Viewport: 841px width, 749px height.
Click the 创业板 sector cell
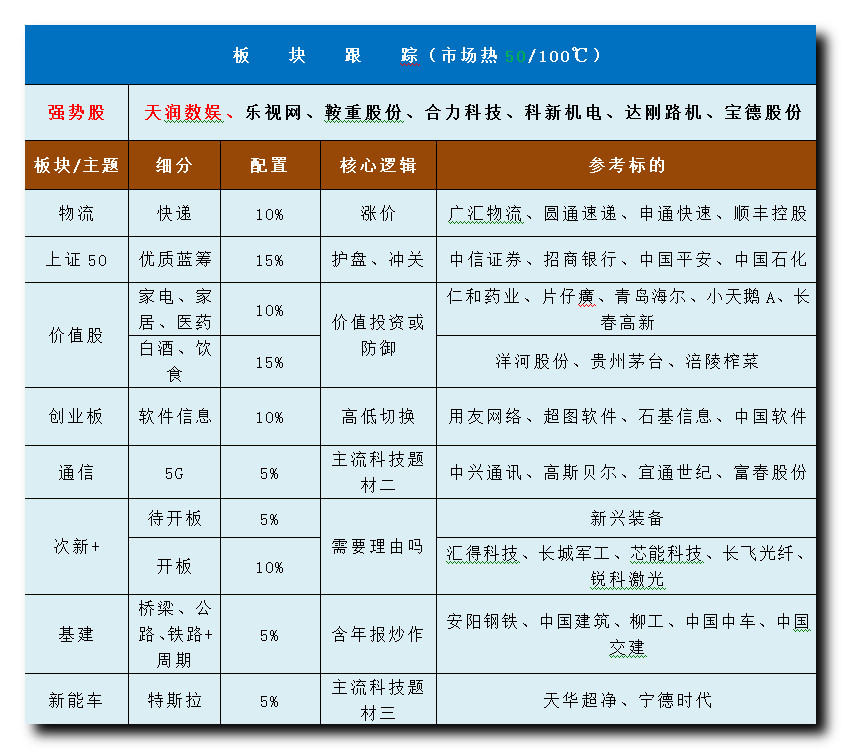(x=76, y=417)
